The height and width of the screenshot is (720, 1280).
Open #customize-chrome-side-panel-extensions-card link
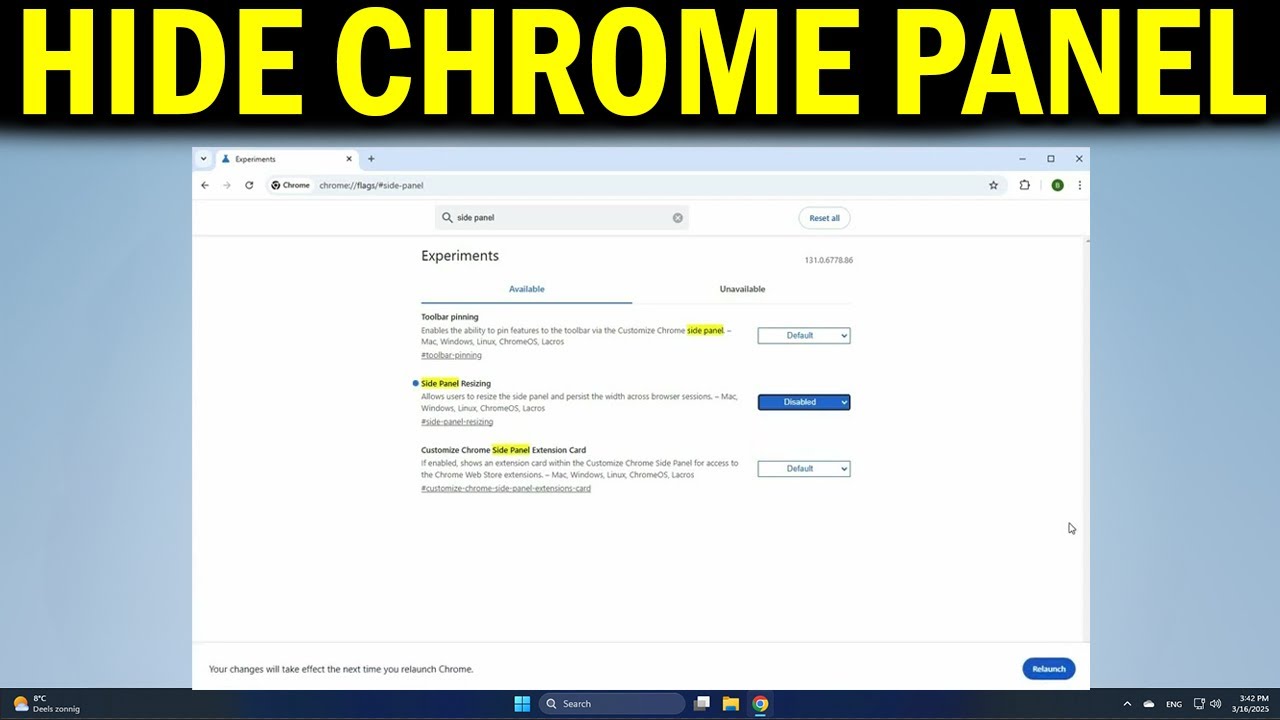[x=506, y=488]
